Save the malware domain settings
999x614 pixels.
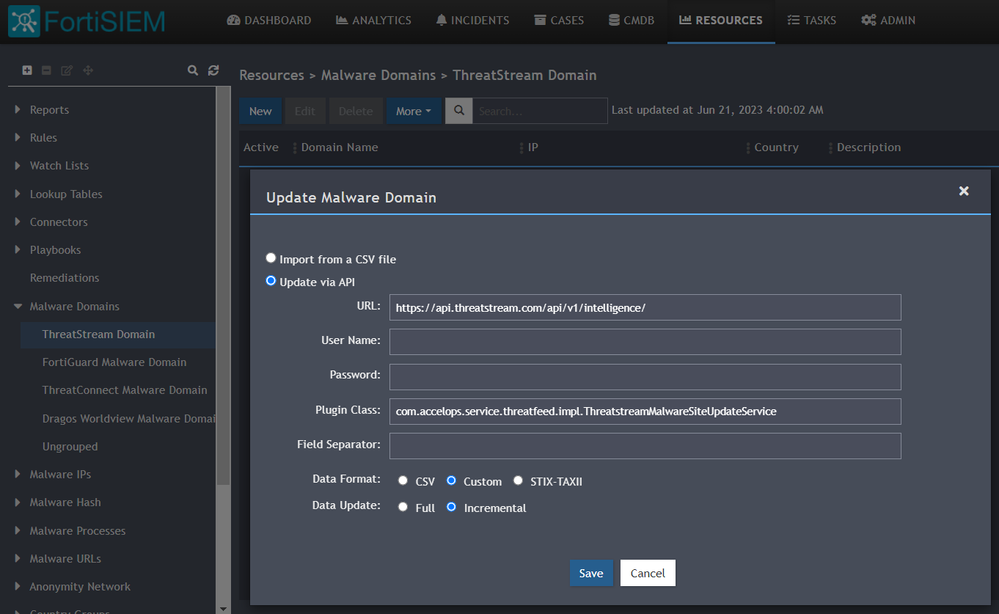(x=591, y=573)
